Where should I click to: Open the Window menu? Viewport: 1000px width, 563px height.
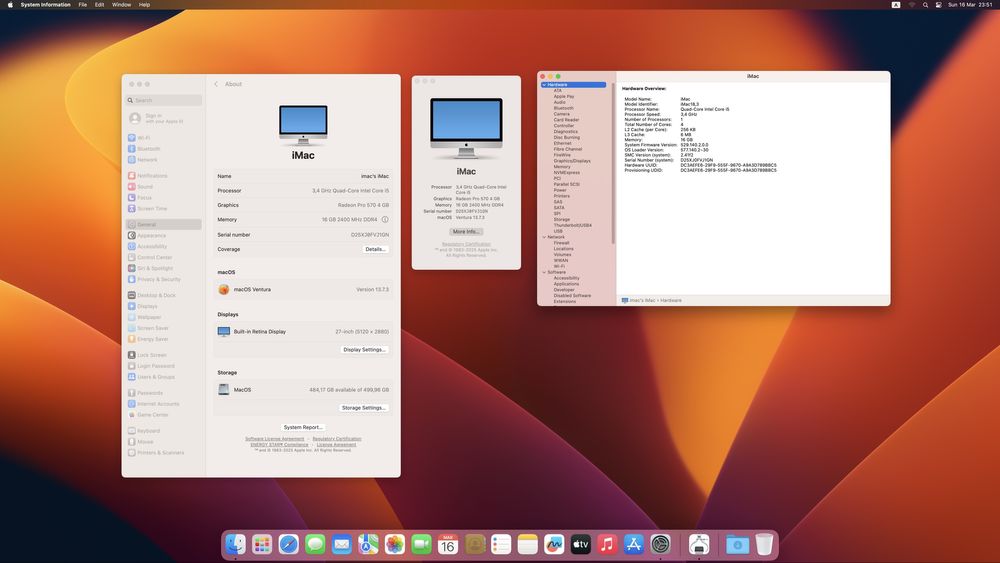(x=121, y=4)
